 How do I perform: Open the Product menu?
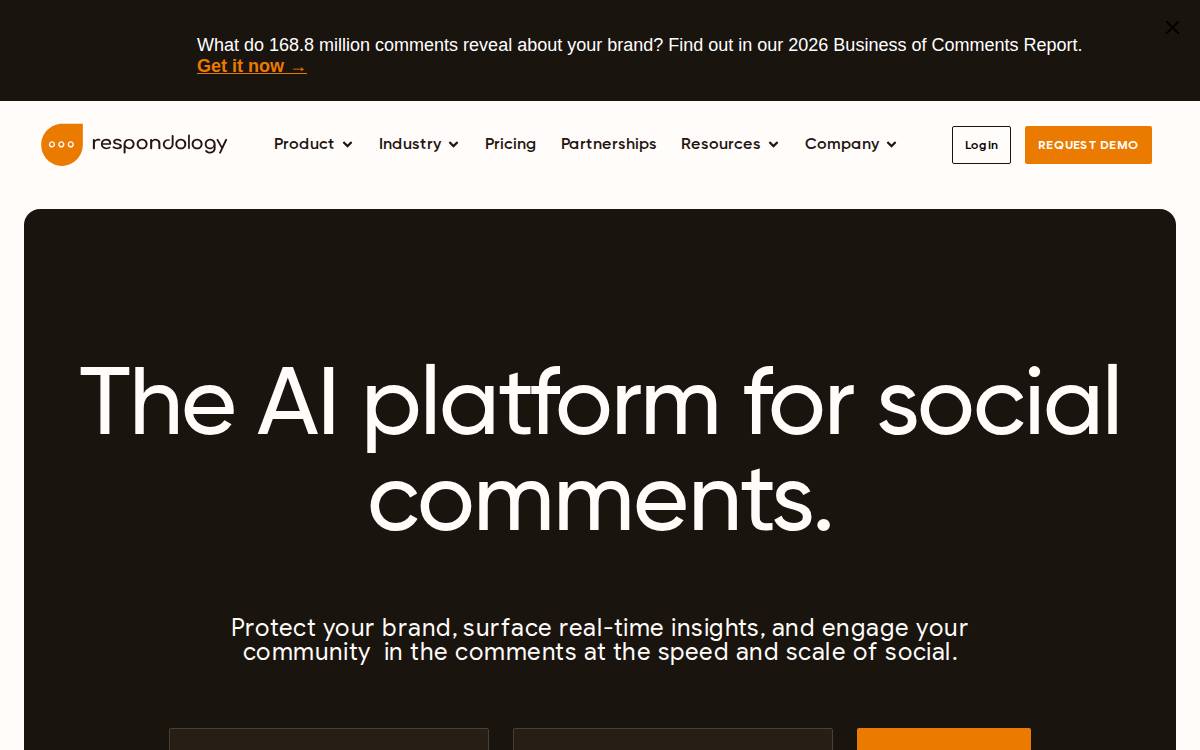click(x=304, y=144)
